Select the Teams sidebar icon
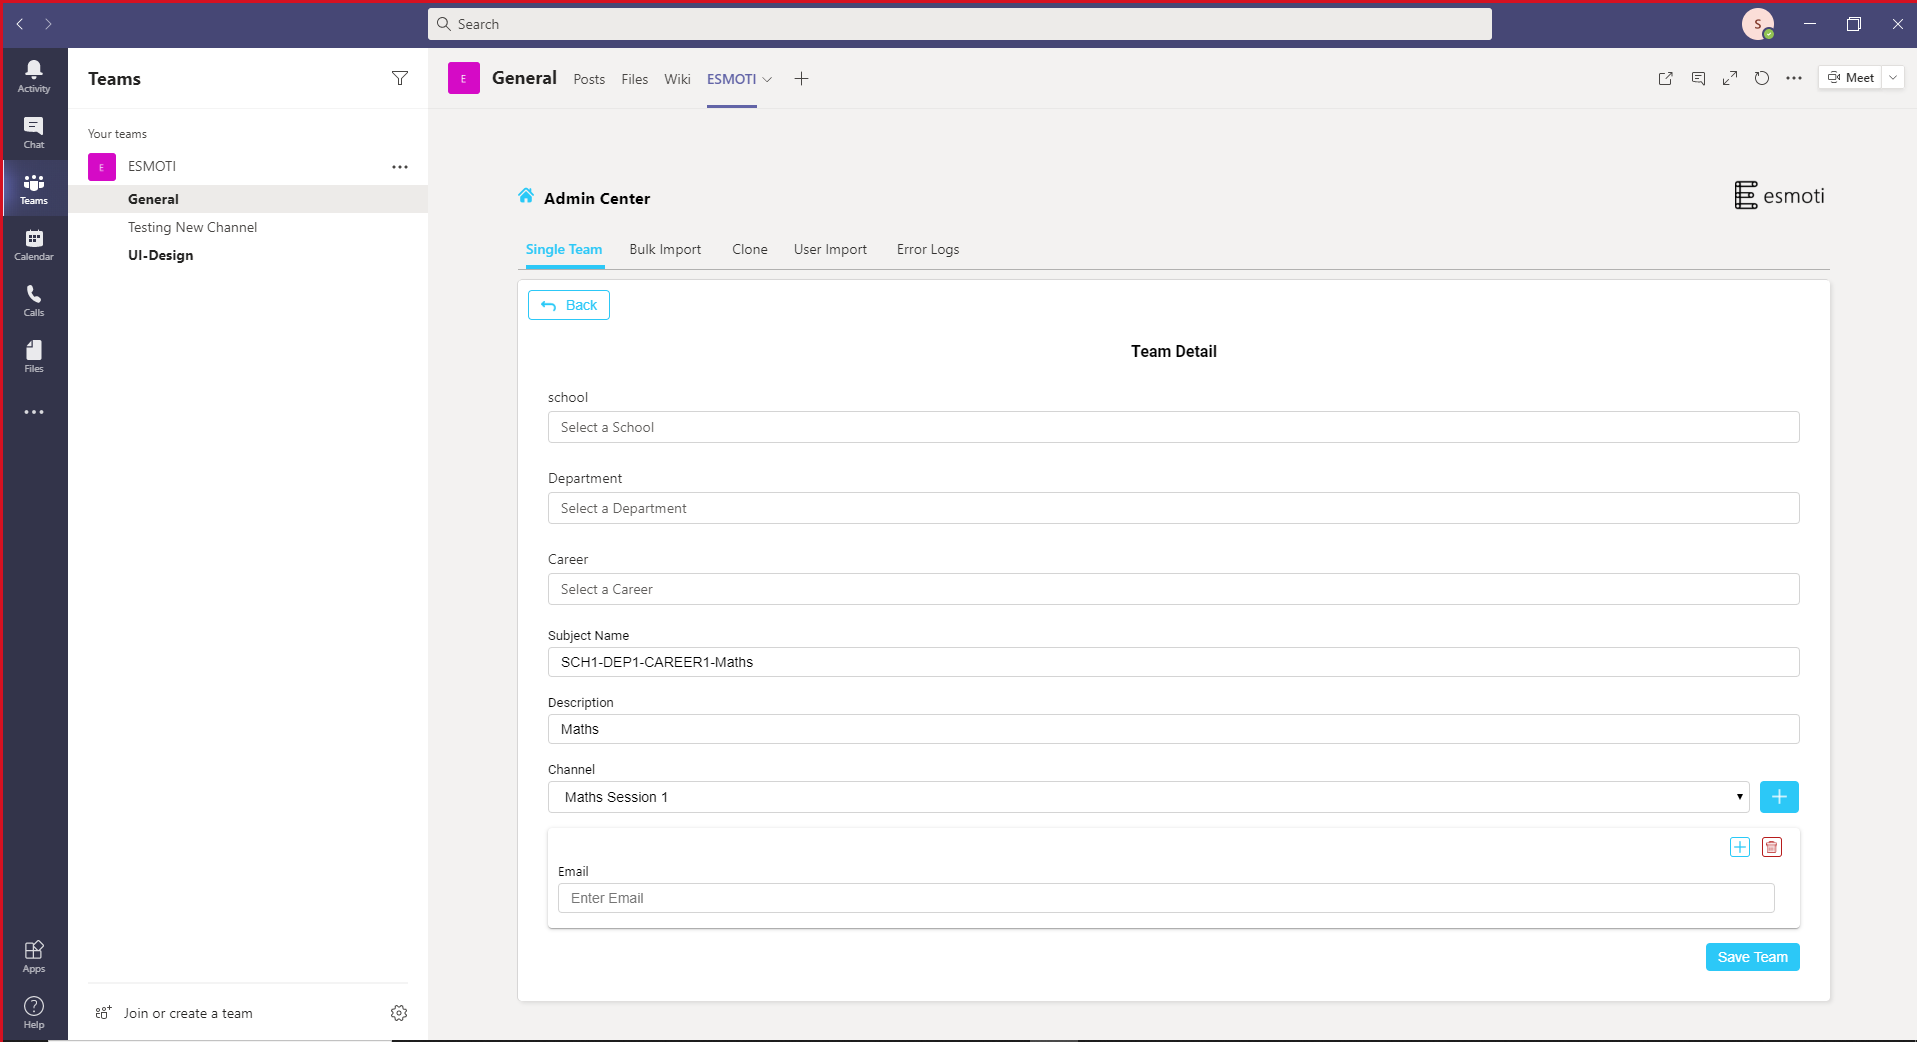This screenshot has height=1042, width=1917. click(34, 188)
